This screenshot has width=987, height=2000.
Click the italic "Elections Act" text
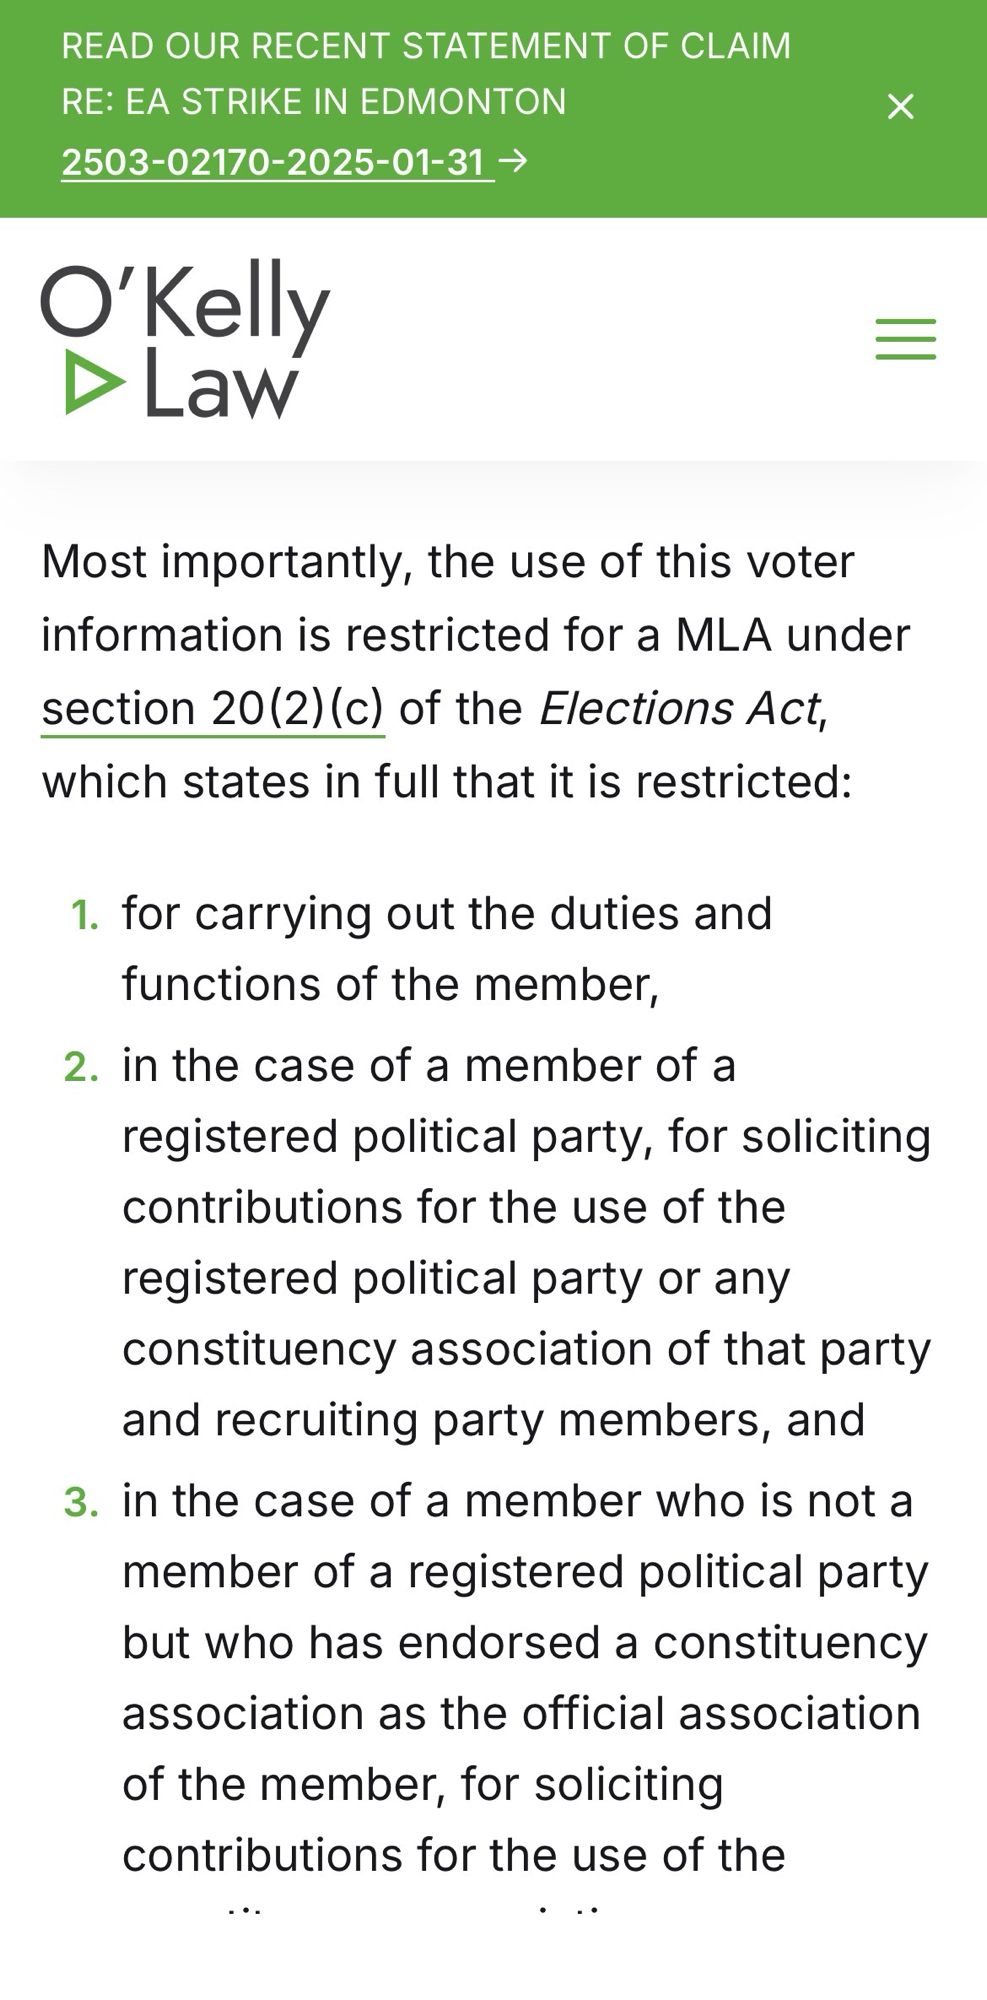[679, 708]
